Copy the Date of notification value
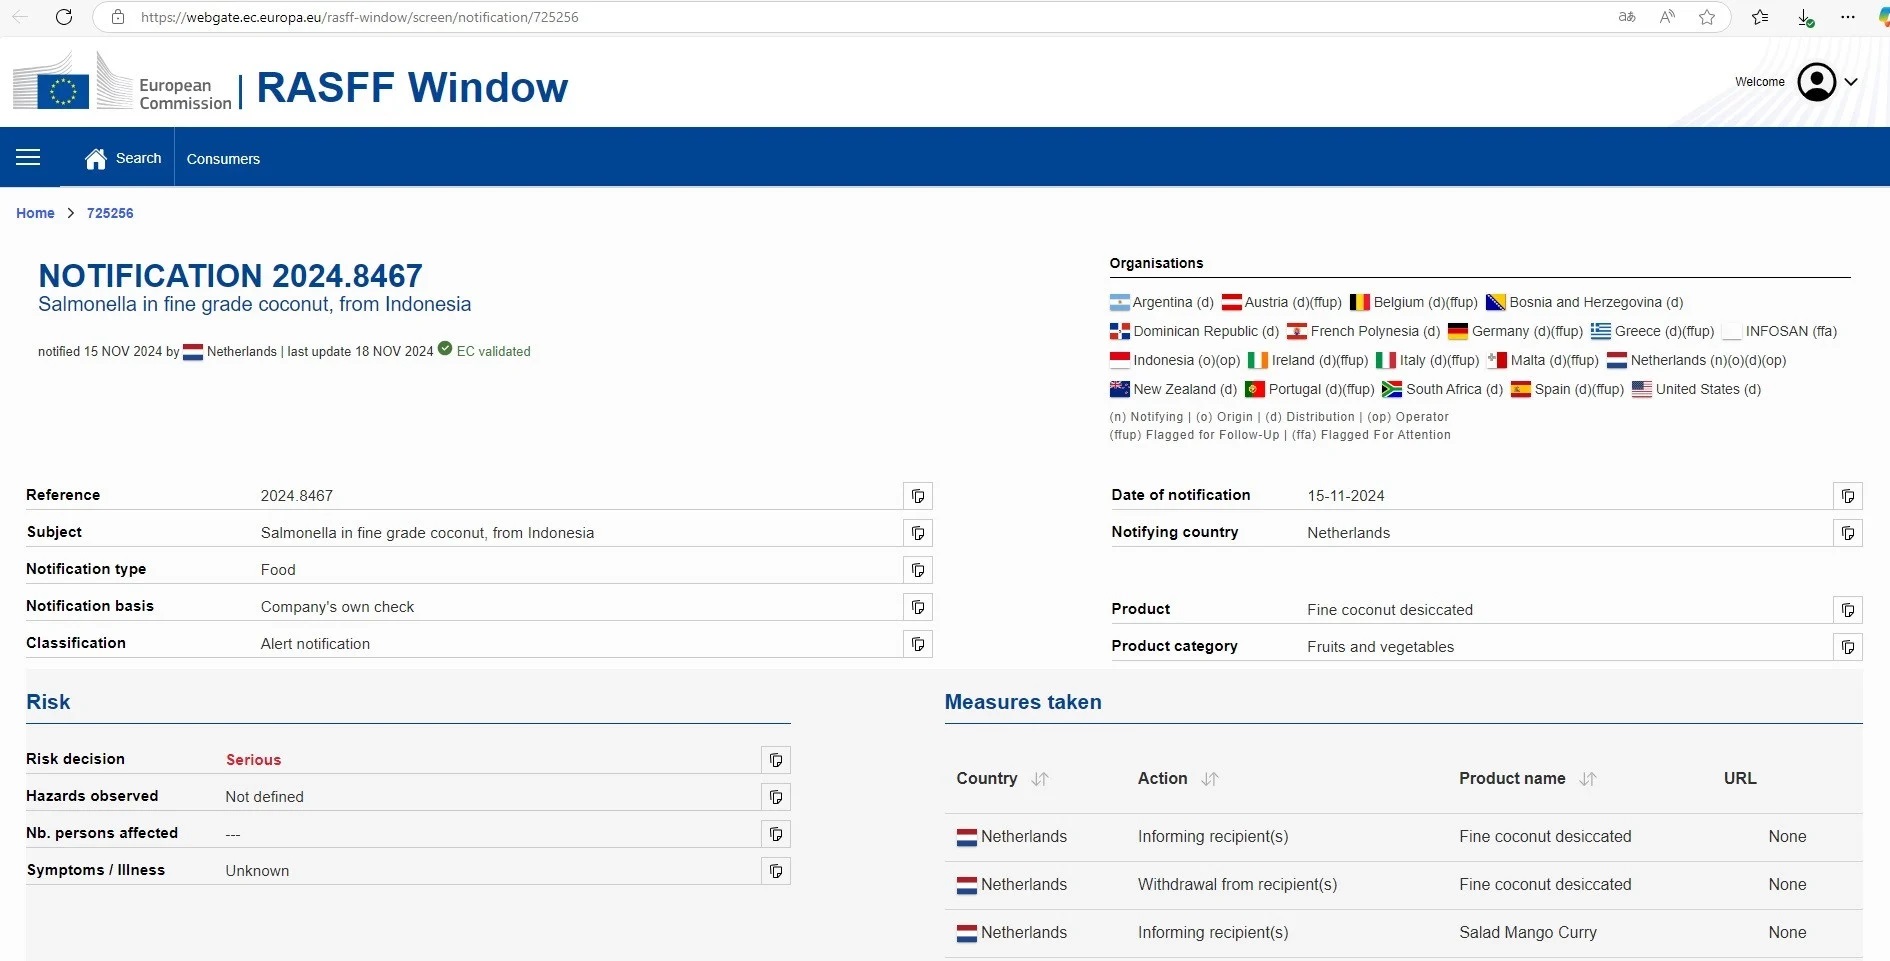 tap(1847, 496)
